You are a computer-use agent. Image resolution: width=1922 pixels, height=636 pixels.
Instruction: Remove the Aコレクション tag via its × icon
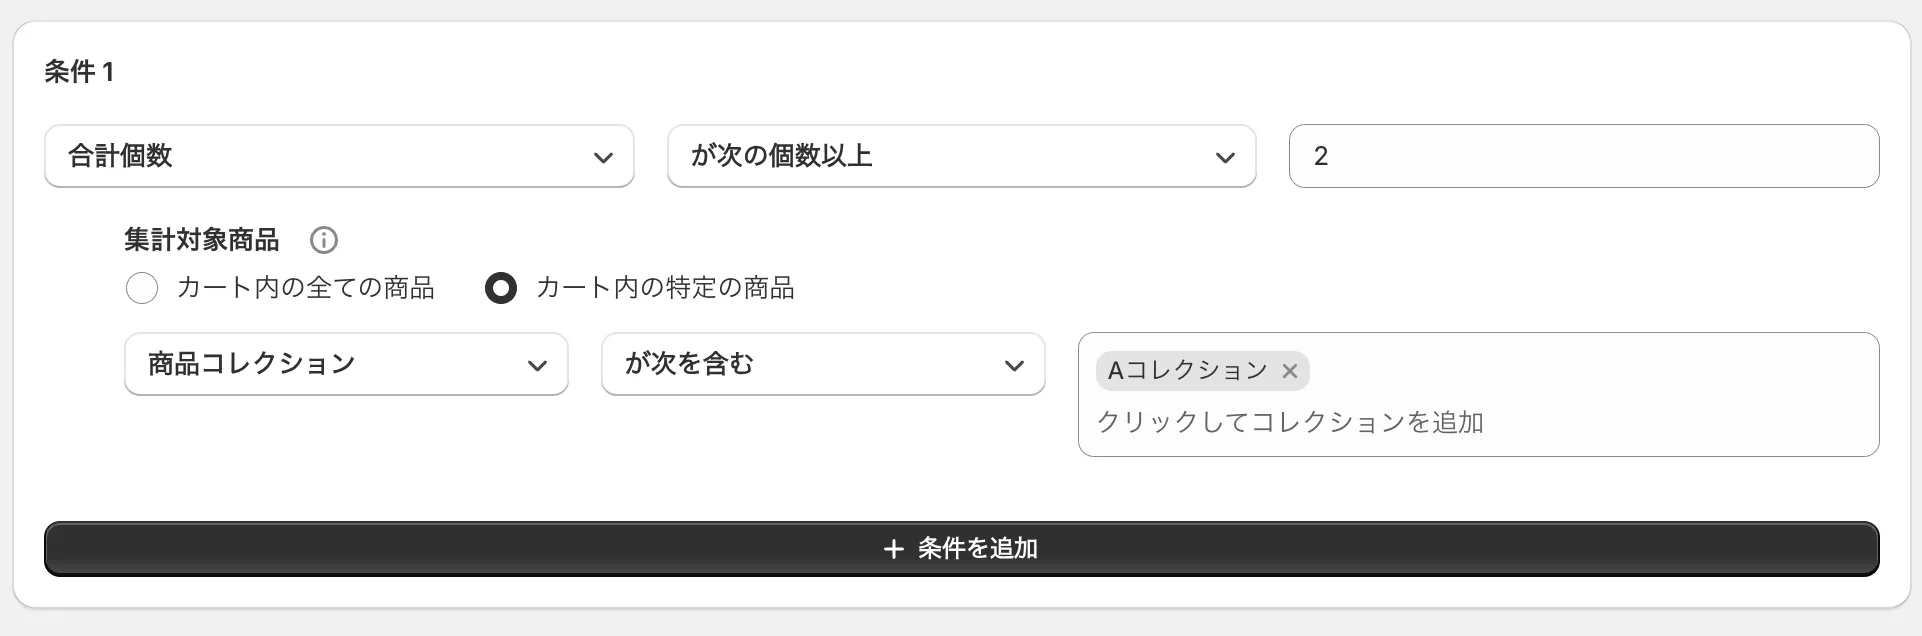click(1290, 371)
